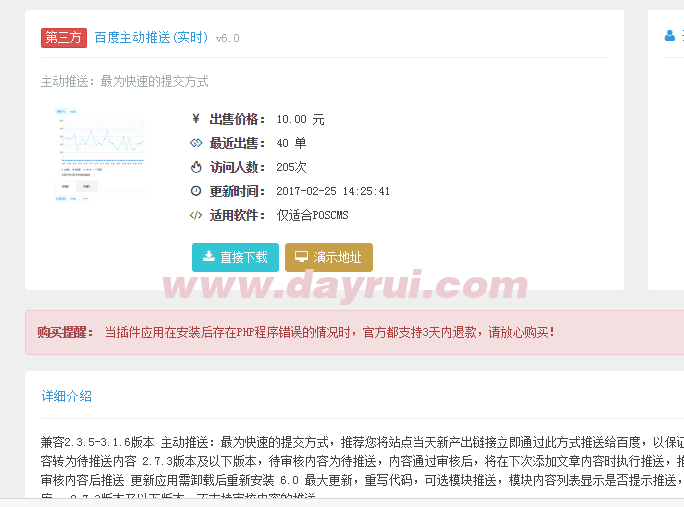The image size is (684, 507).
Task: Click the subtitle 主动推送:最为快速的提交方式
Action: (125, 82)
